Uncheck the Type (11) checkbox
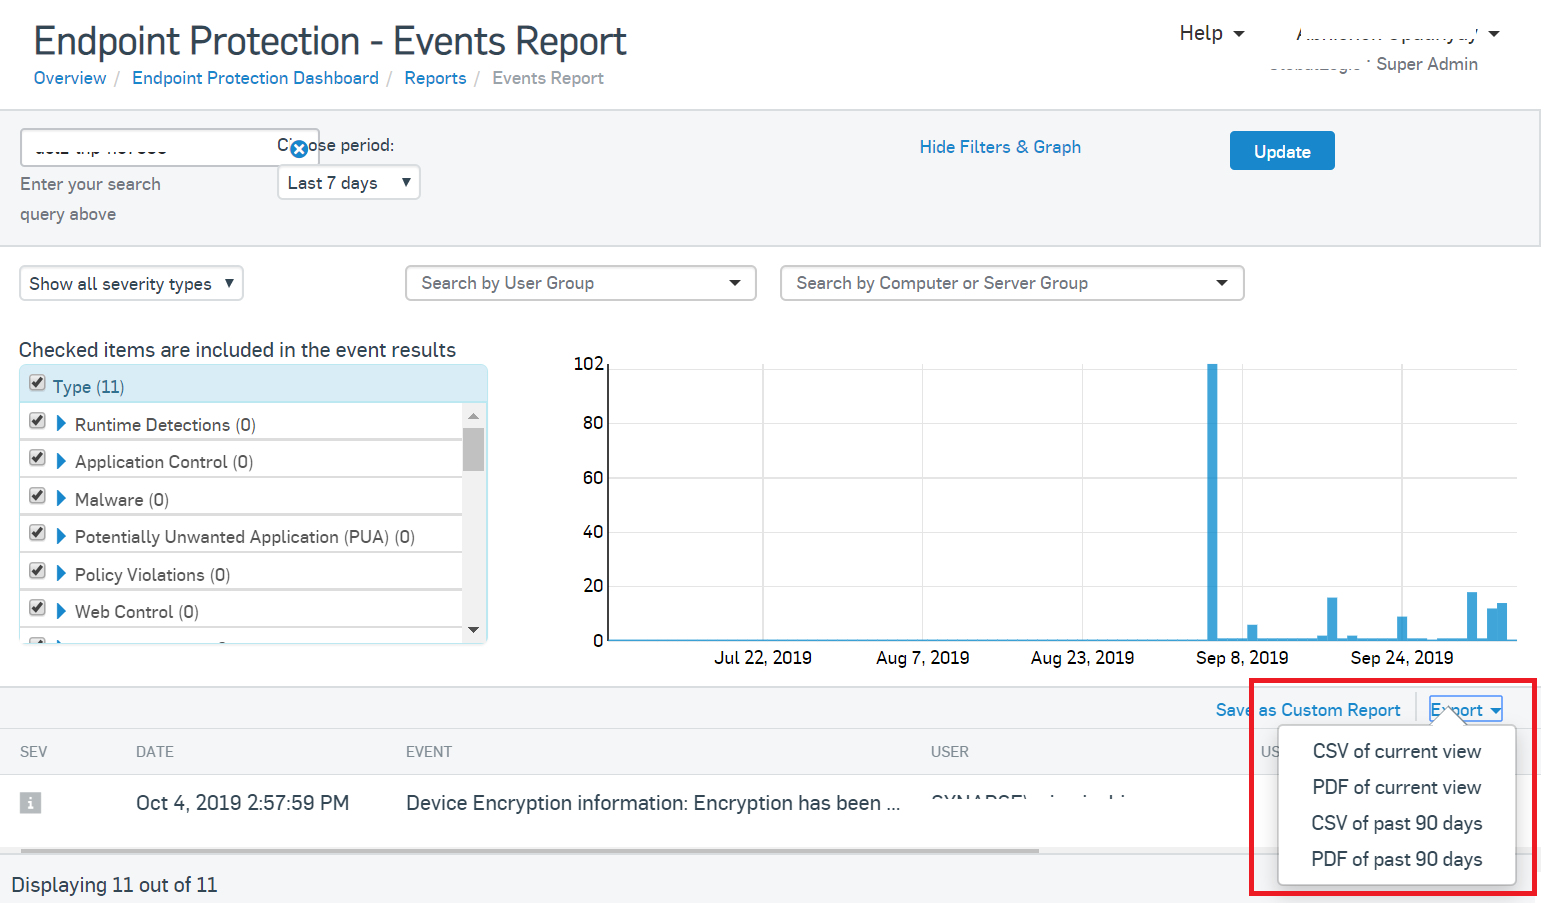The width and height of the screenshot is (1541, 903). [37, 383]
